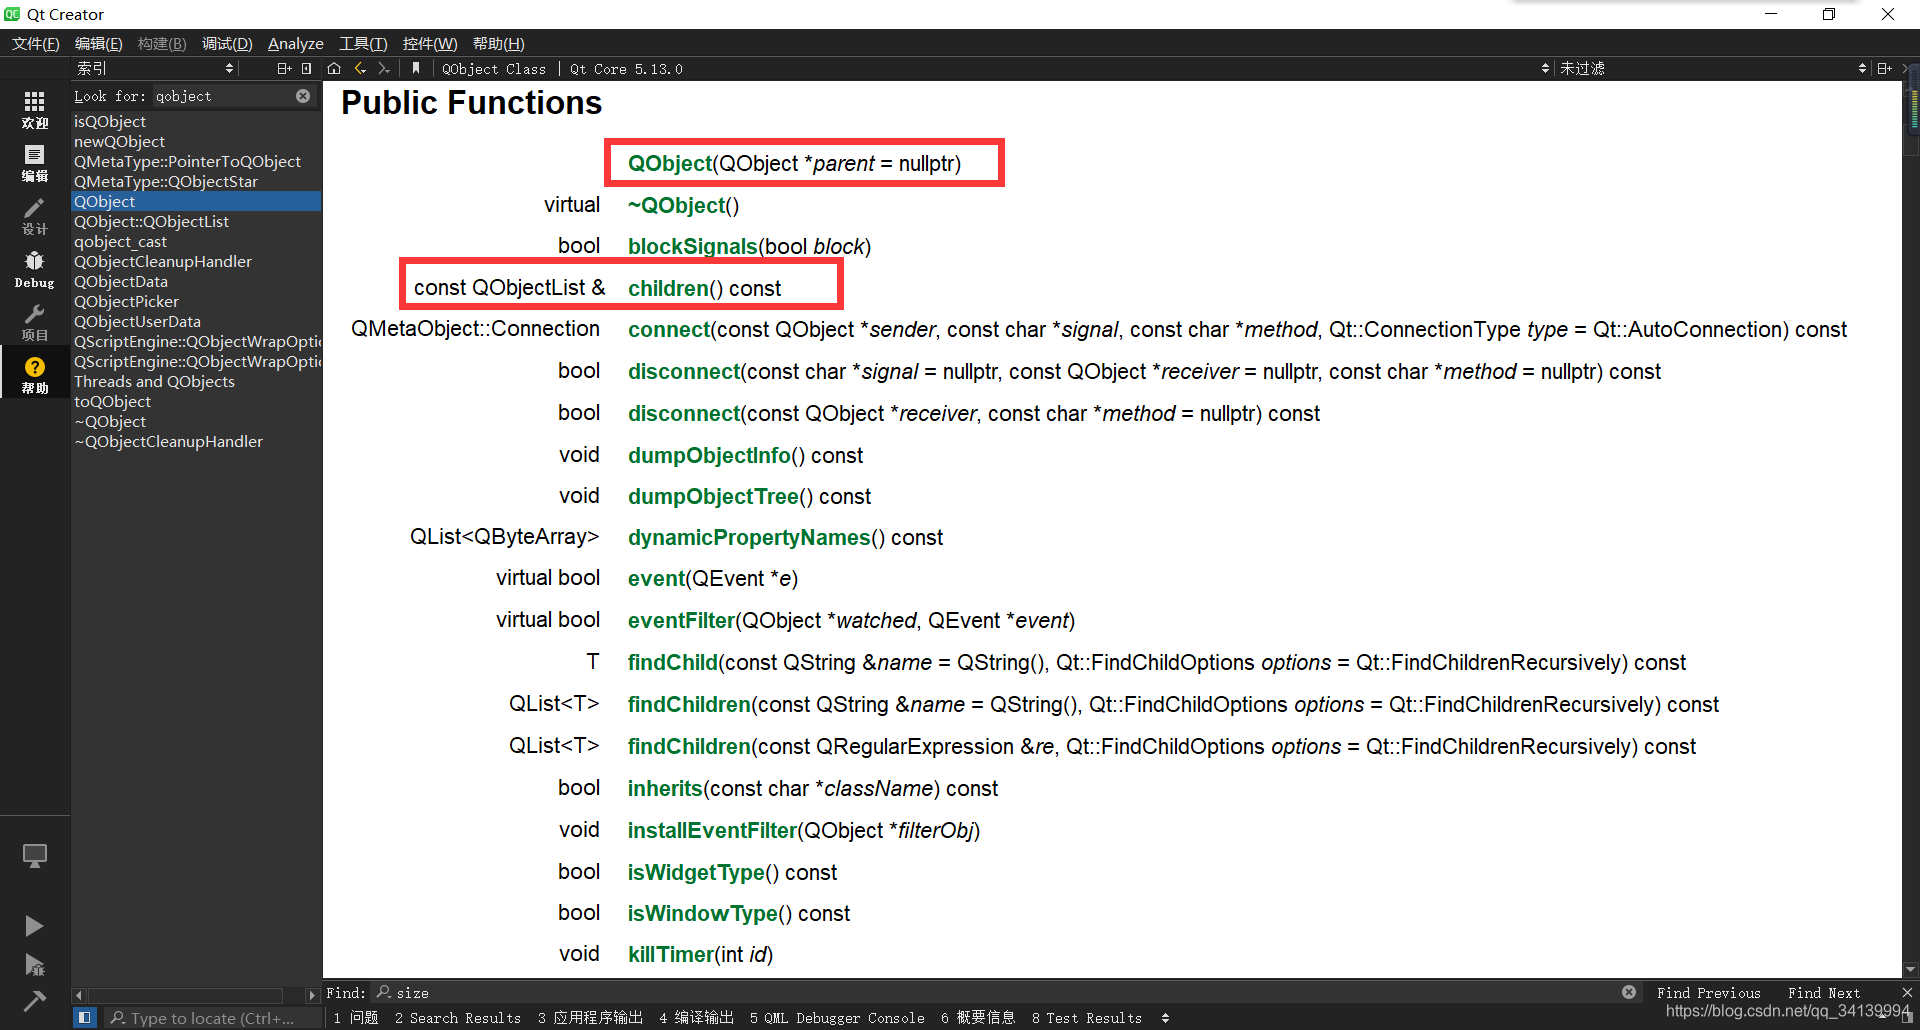The width and height of the screenshot is (1920, 1030).
Task: Toggle the left sidebar visibility
Action: pos(85,1018)
